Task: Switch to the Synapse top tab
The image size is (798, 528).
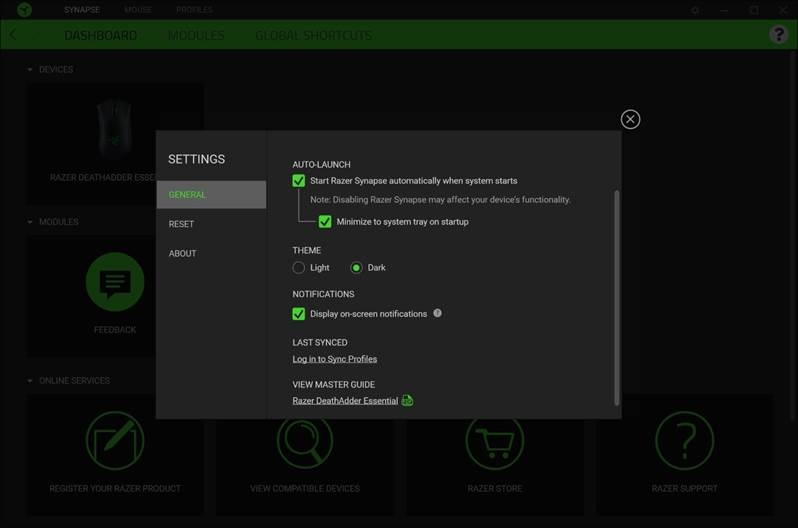Action: (x=82, y=10)
